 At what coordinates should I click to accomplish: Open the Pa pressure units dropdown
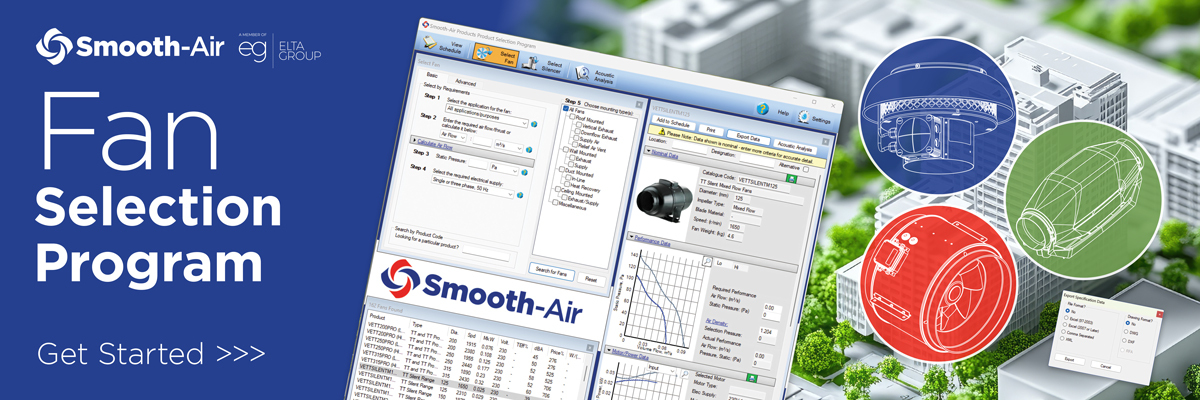coord(504,168)
